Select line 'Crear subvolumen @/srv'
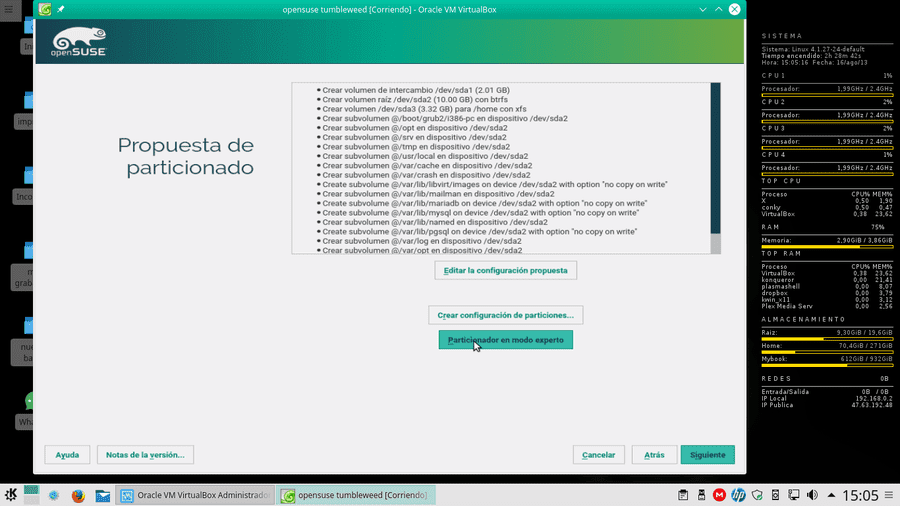Screen dimensions: 900x506 (414, 137)
